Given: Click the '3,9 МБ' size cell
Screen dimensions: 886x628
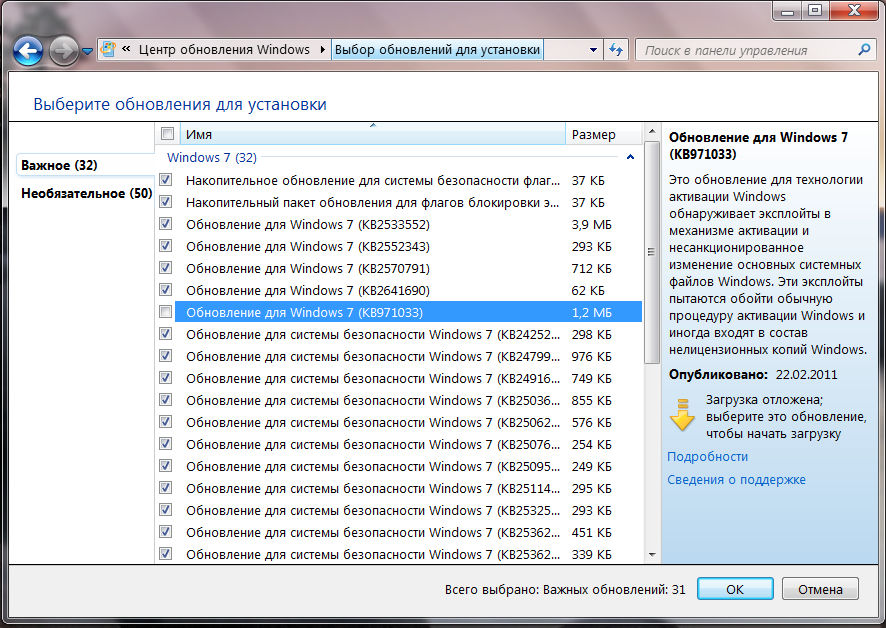Looking at the screenshot, I should pos(592,224).
